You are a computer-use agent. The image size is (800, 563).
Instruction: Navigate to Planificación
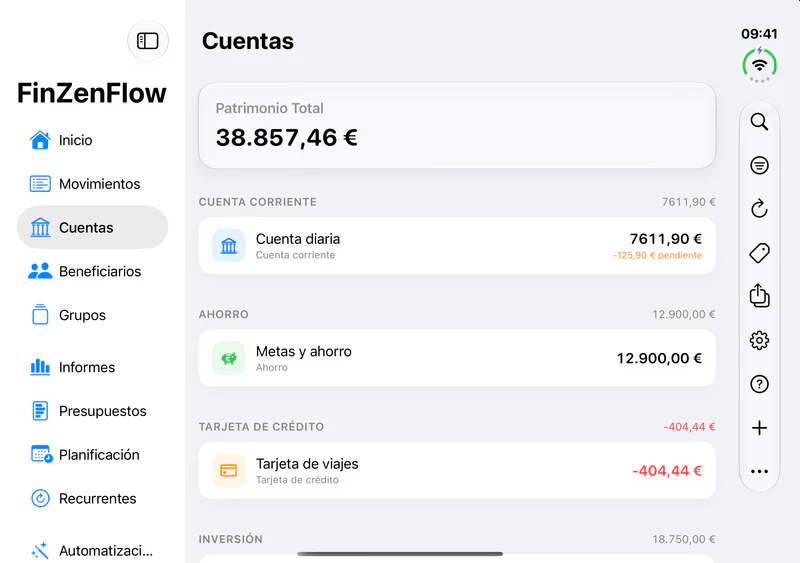[x=92, y=454]
